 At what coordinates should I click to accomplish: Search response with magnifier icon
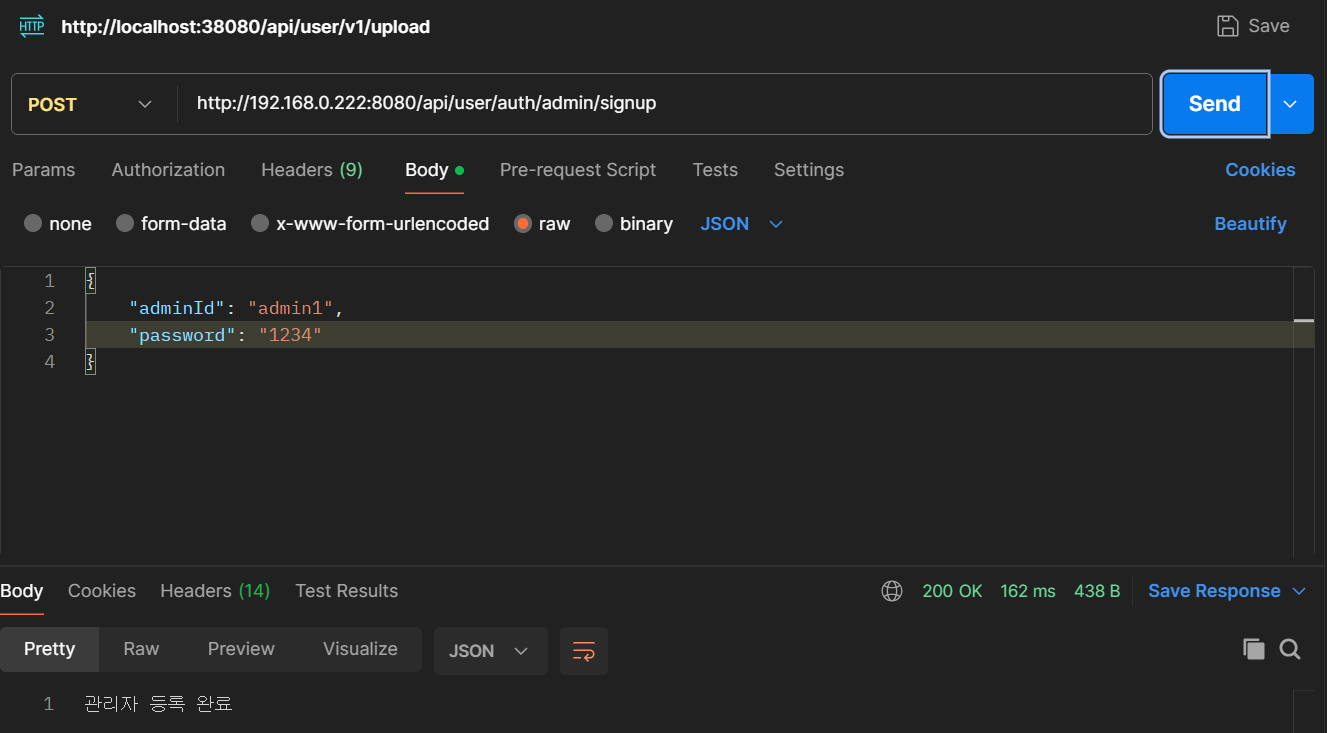coord(1290,649)
